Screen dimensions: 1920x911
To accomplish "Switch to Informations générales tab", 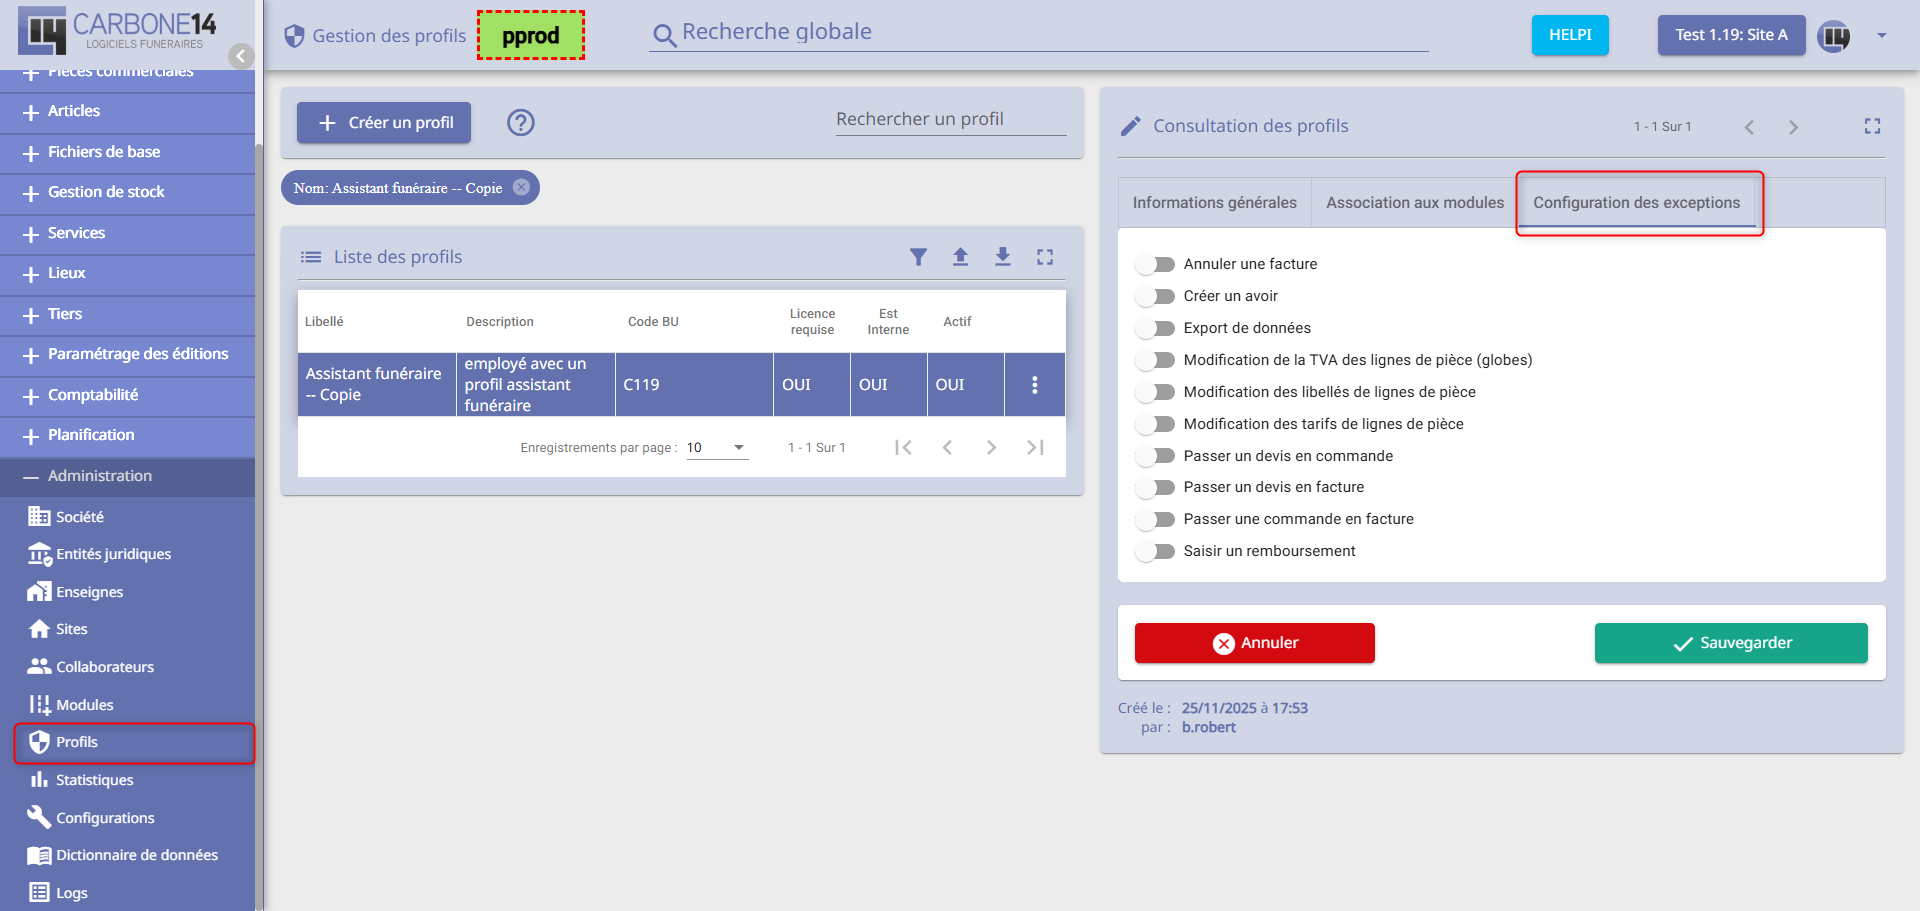I will [1214, 203].
